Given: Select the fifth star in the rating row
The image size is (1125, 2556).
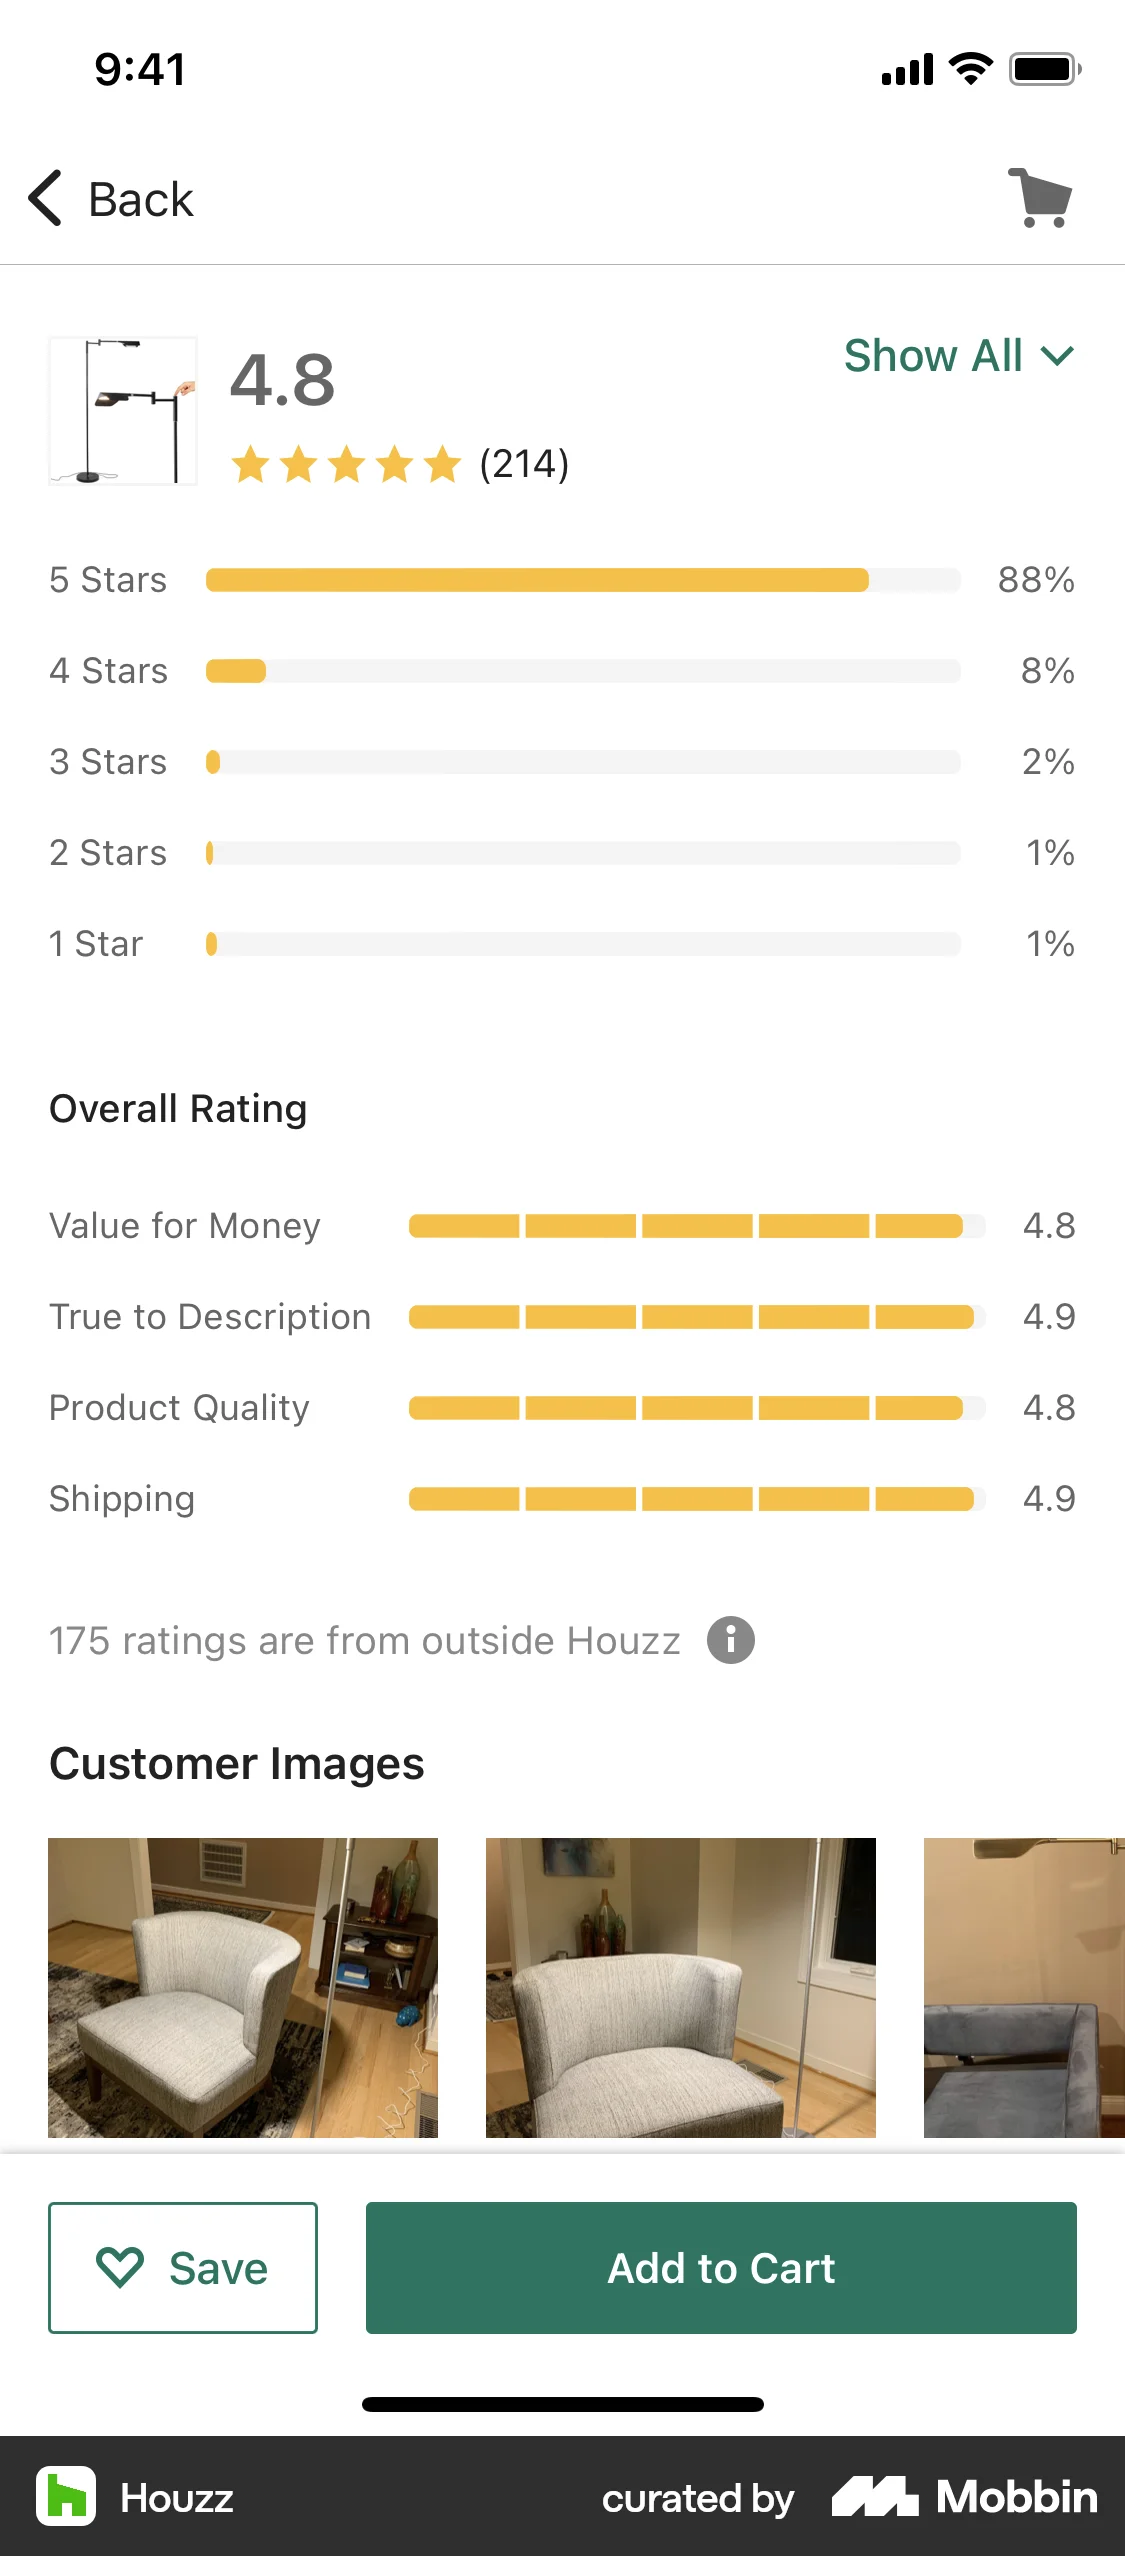Looking at the screenshot, I should click(x=440, y=464).
